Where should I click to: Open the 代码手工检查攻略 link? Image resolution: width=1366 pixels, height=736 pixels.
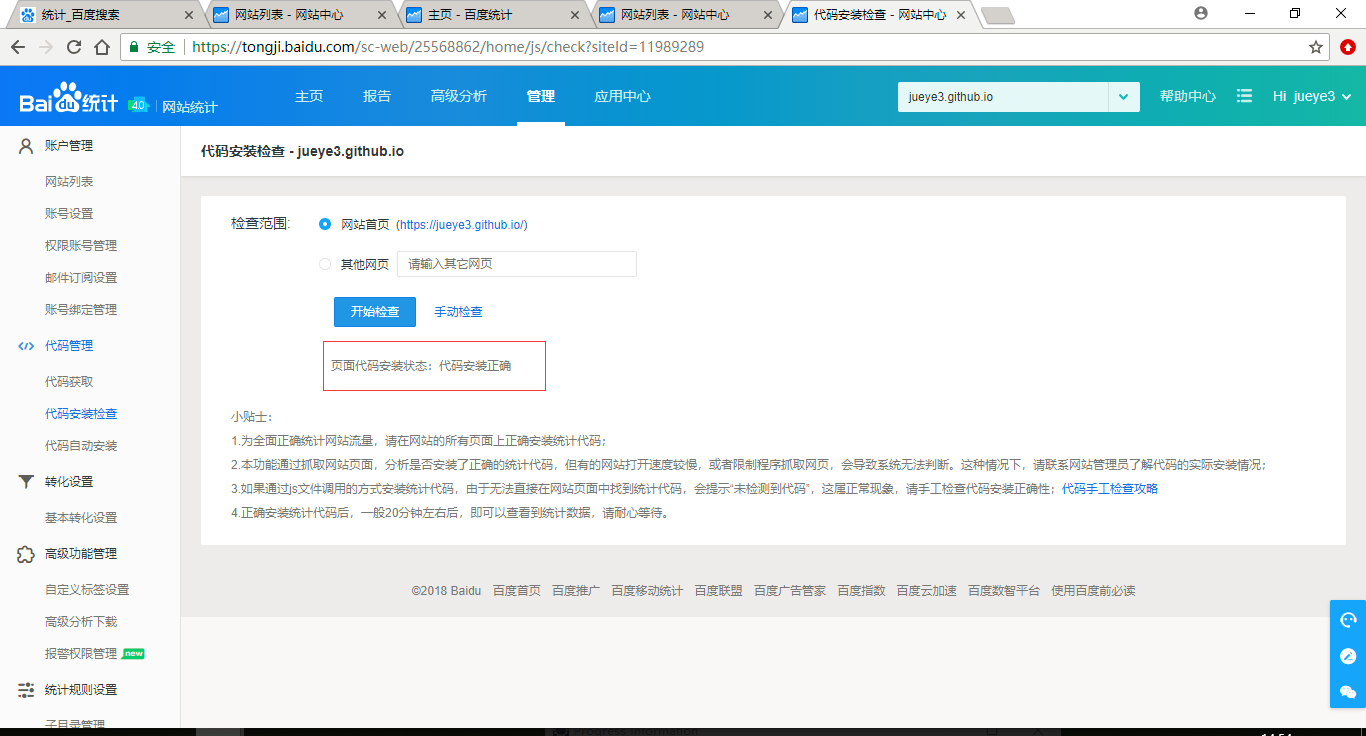pyautogui.click(x=1110, y=489)
